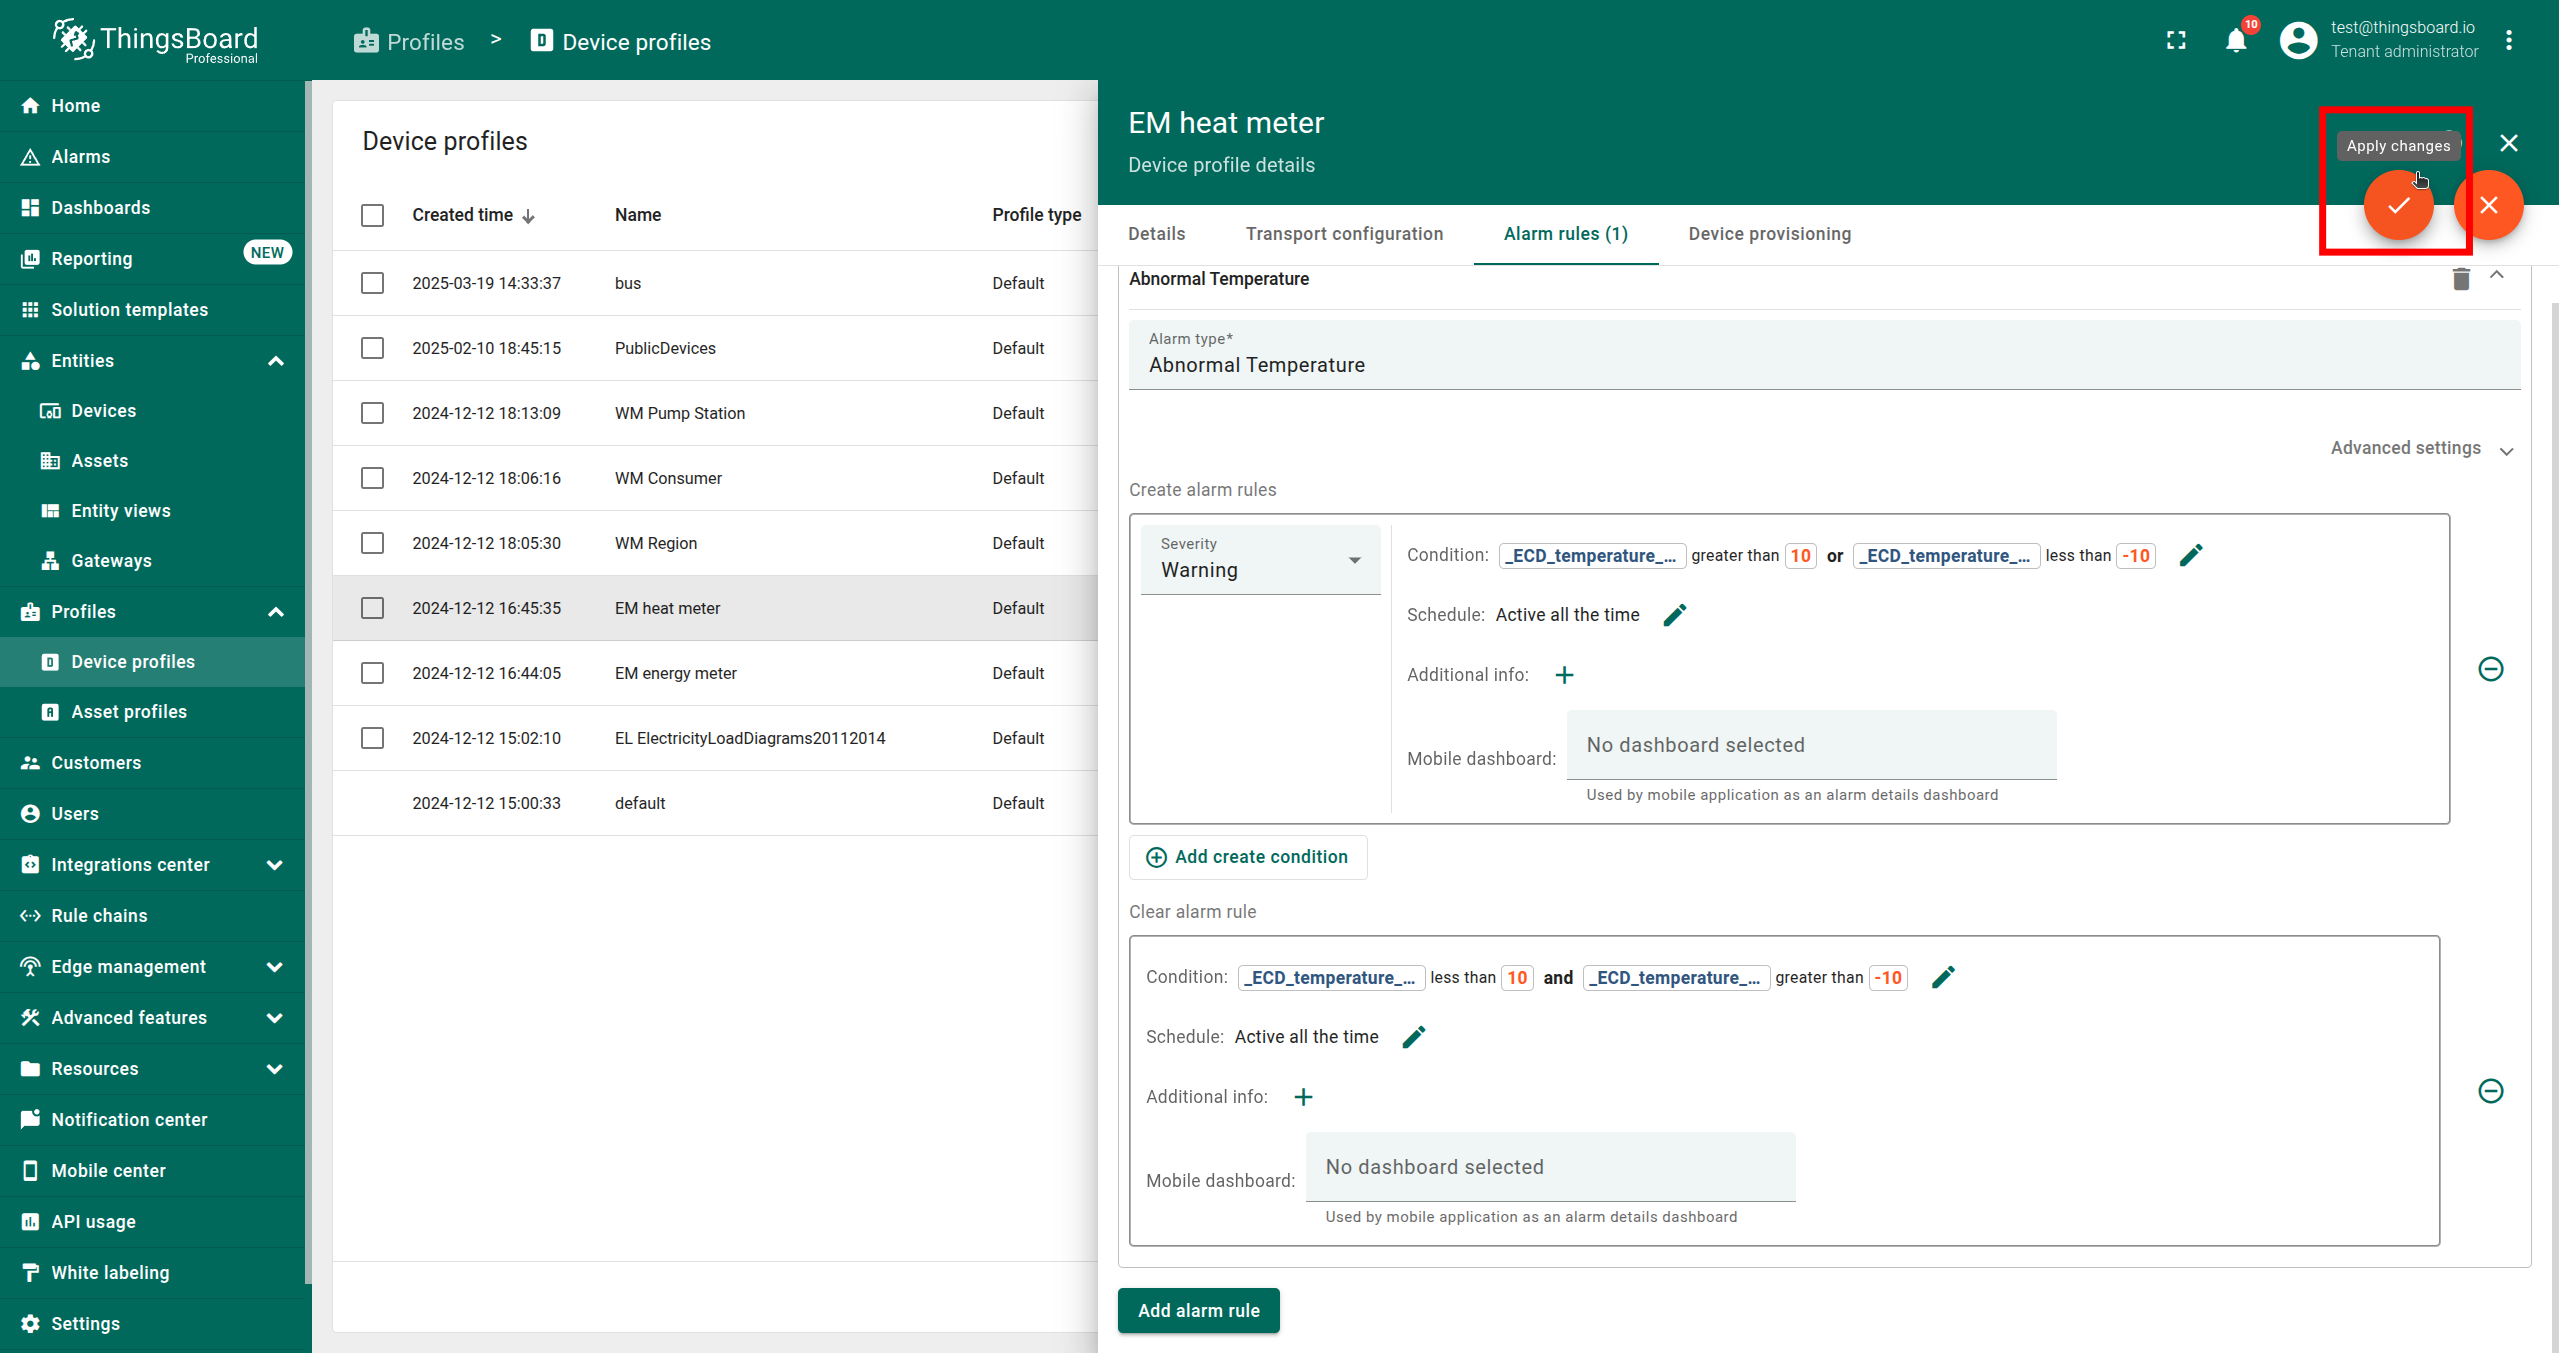Remove the clear alarm rule condition
The width and height of the screenshot is (2559, 1353).
tap(2490, 1091)
